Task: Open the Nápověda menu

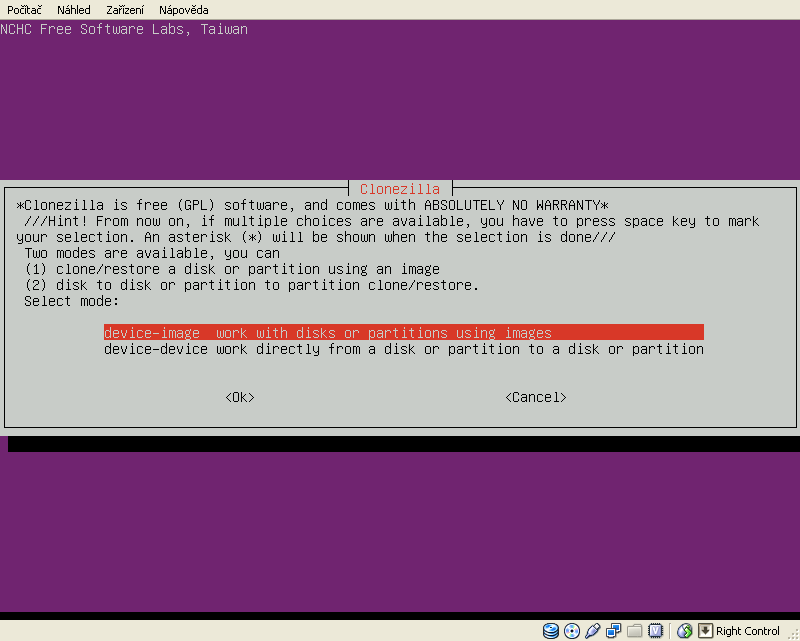Action: click(x=184, y=9)
